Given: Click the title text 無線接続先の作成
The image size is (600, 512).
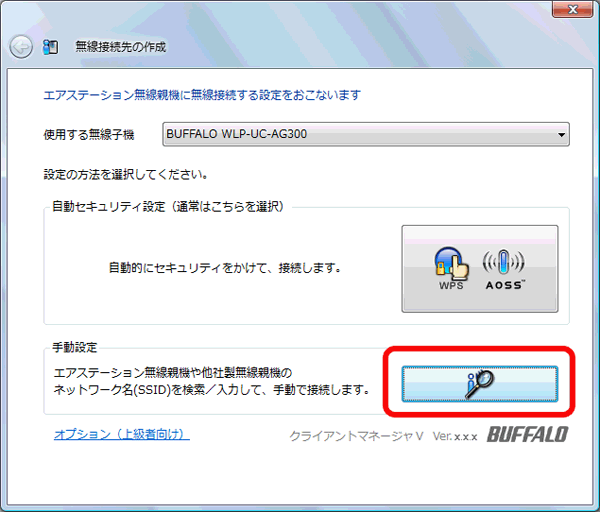Looking at the screenshot, I should [121, 47].
